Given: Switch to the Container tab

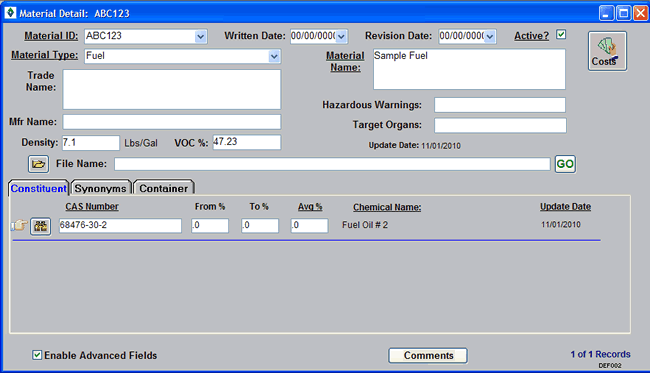Looking at the screenshot, I should (x=164, y=188).
